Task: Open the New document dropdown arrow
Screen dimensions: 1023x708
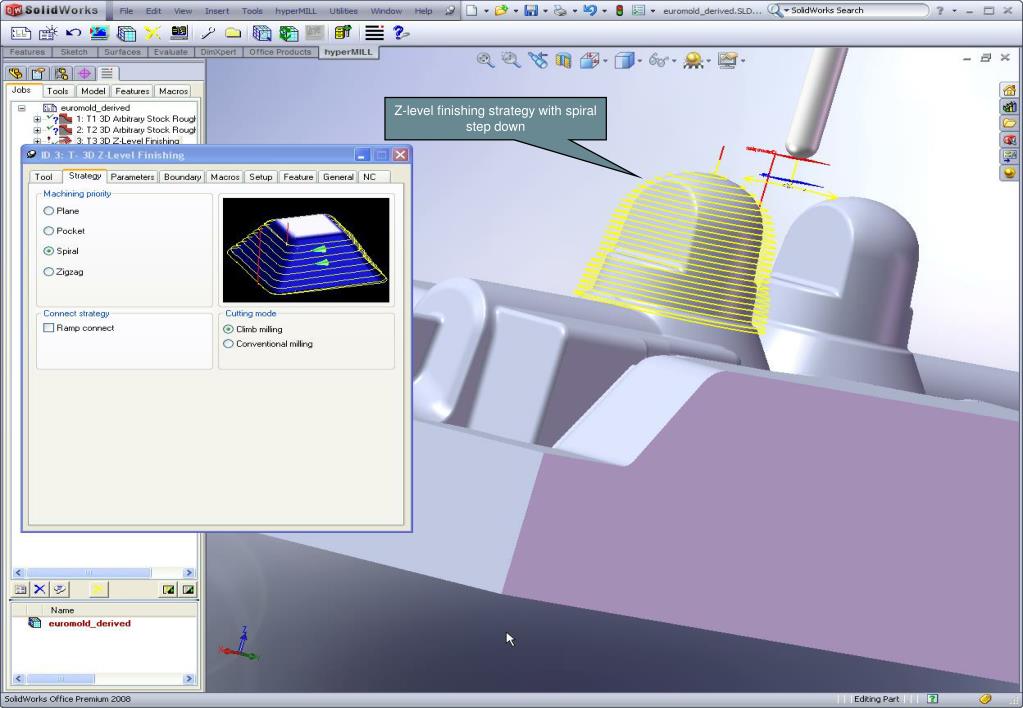Action: pos(487,11)
